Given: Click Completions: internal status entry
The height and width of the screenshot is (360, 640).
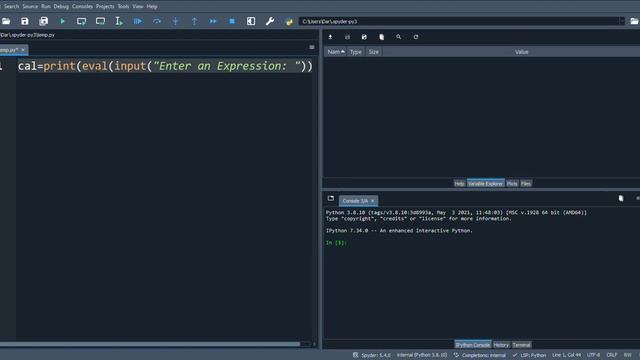Looking at the screenshot, I should pos(480,355).
